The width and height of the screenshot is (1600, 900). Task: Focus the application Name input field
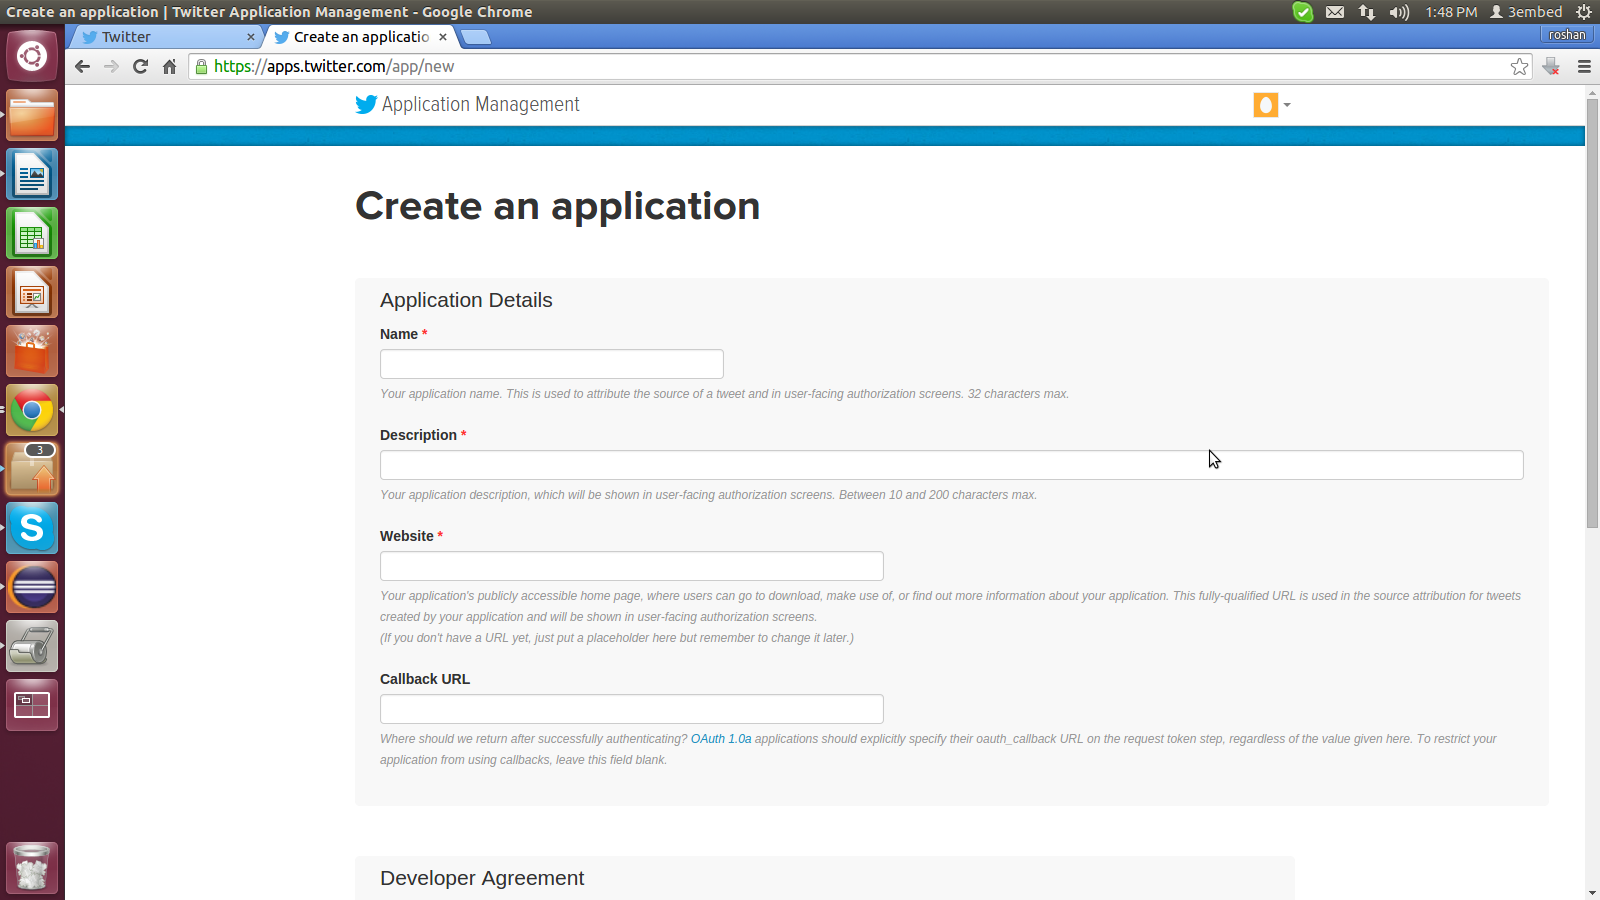(552, 364)
